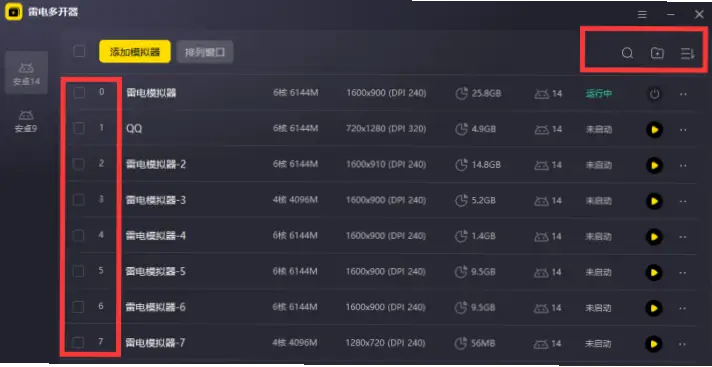Click the 1.4GB disk size text

(x=484, y=236)
